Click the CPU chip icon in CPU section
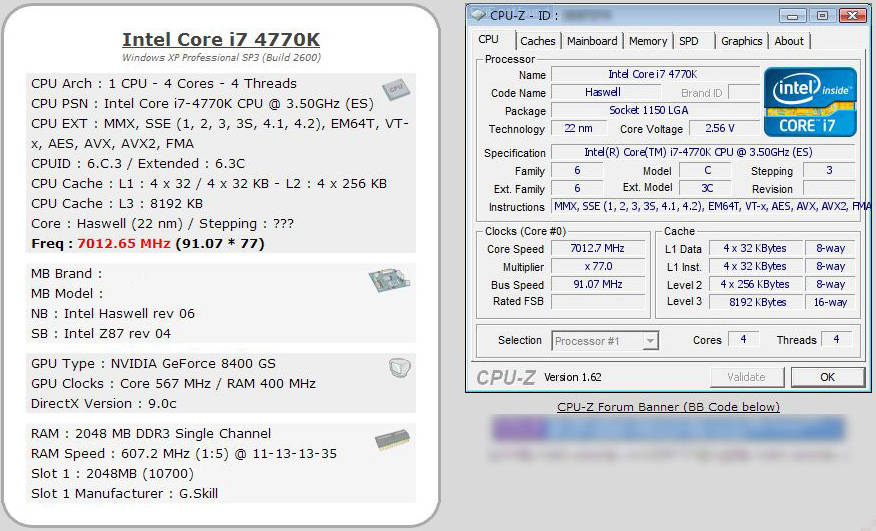876x531 pixels. tap(396, 89)
